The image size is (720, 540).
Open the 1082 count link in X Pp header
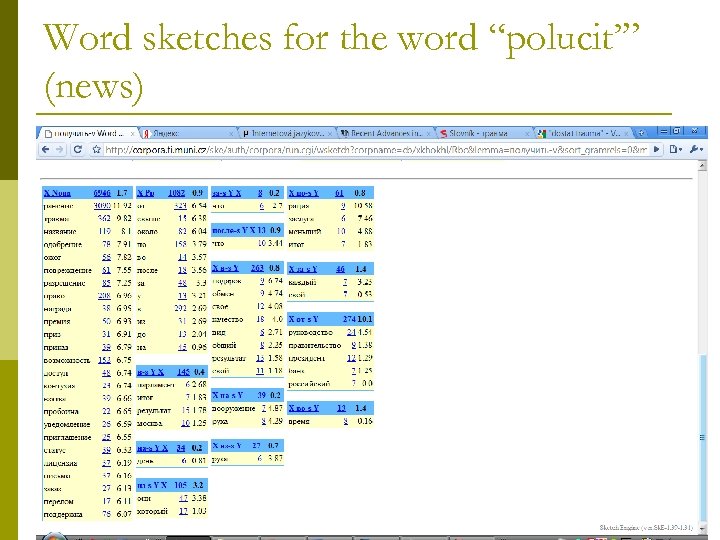click(x=176, y=193)
